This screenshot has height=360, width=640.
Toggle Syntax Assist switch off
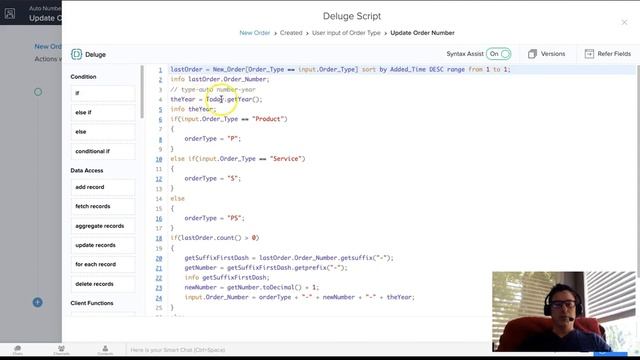[x=499, y=54]
